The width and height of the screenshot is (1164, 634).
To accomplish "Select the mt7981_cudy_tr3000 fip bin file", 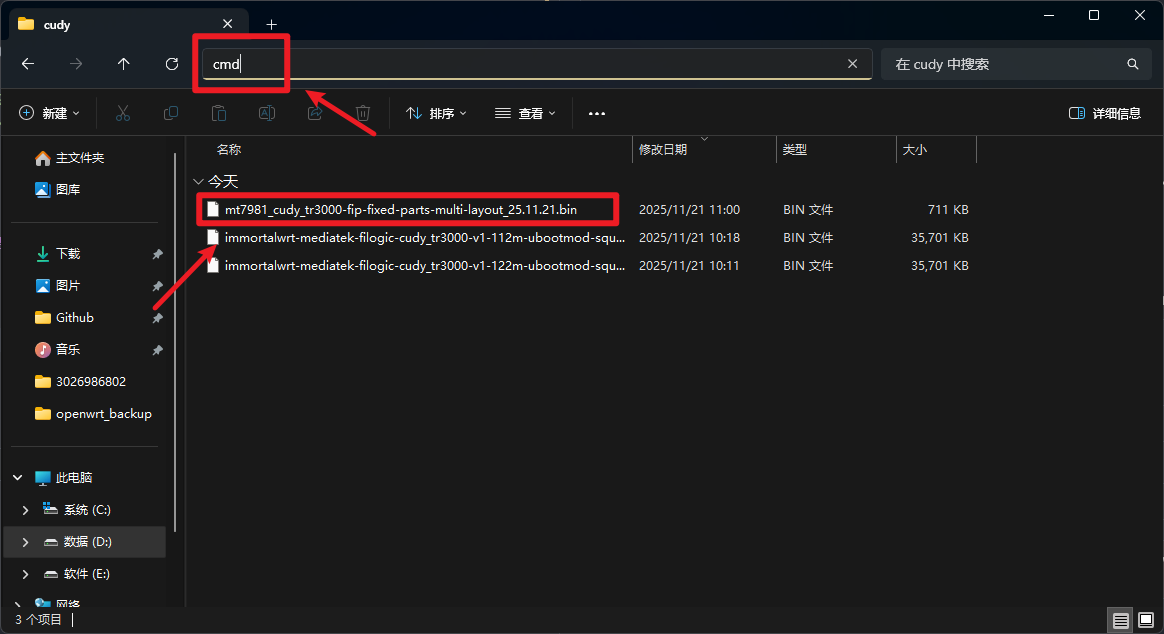I will point(400,210).
